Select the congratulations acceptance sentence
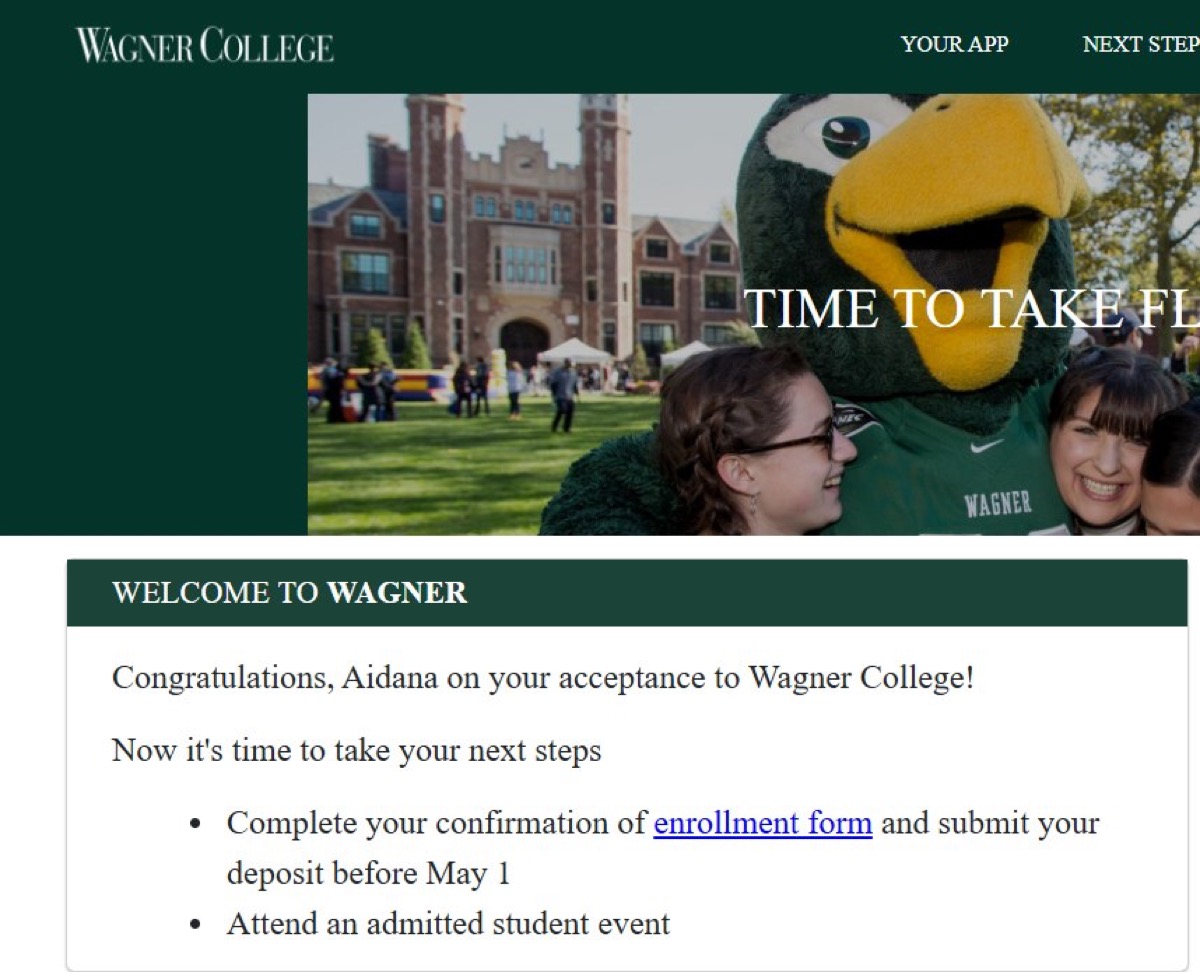 pyautogui.click(x=543, y=678)
